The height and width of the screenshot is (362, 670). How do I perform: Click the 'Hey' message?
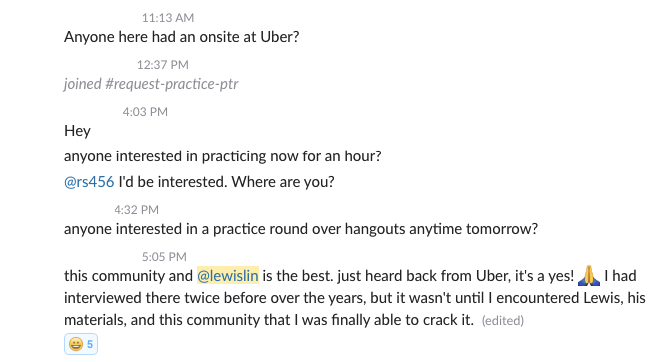tap(77, 130)
